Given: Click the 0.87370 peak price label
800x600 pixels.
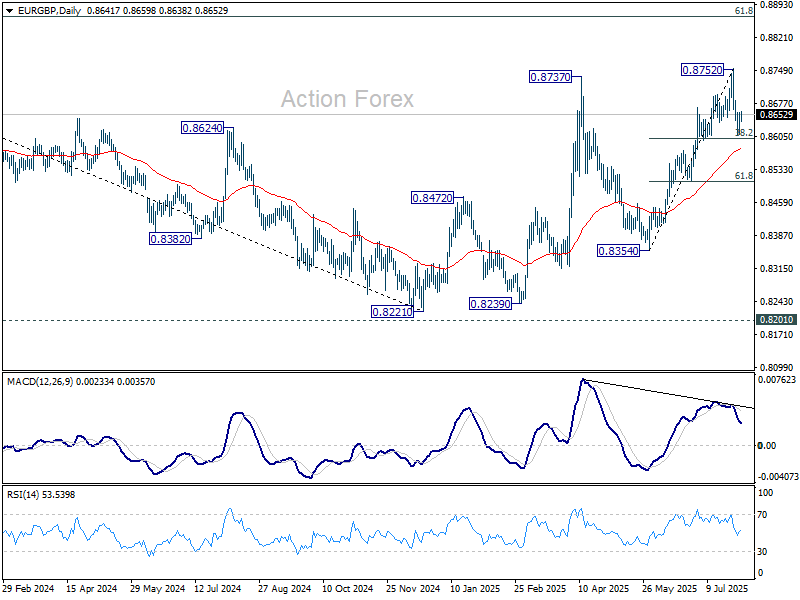Looking at the screenshot, I should coord(551,77).
